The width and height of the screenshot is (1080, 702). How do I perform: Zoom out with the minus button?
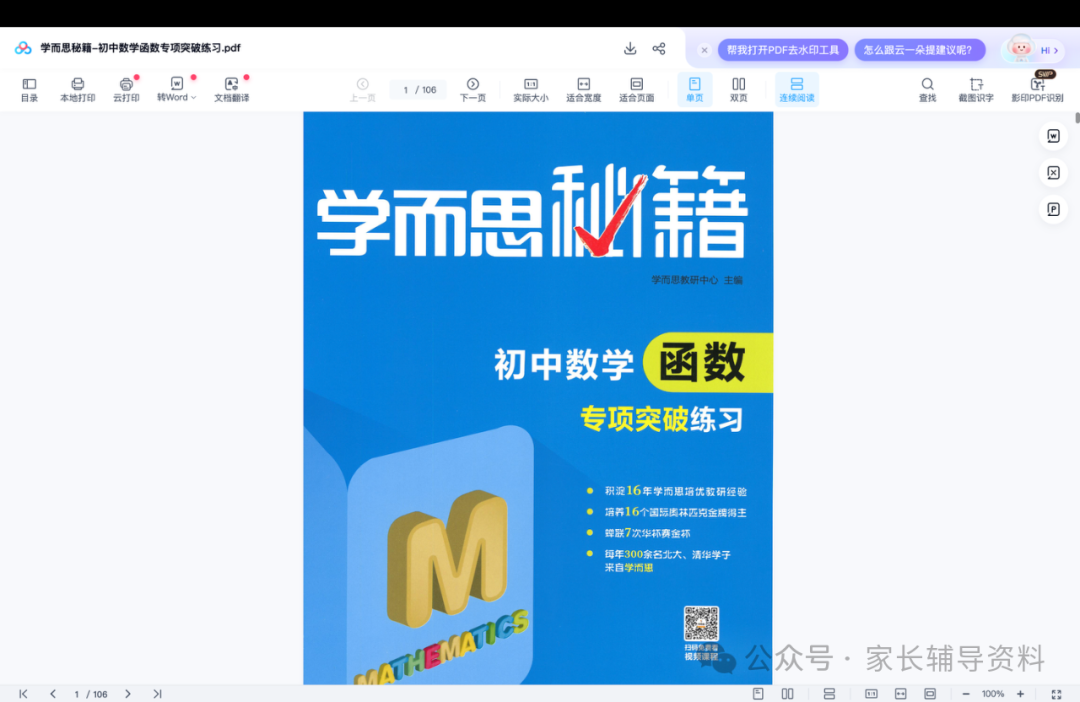(x=966, y=694)
